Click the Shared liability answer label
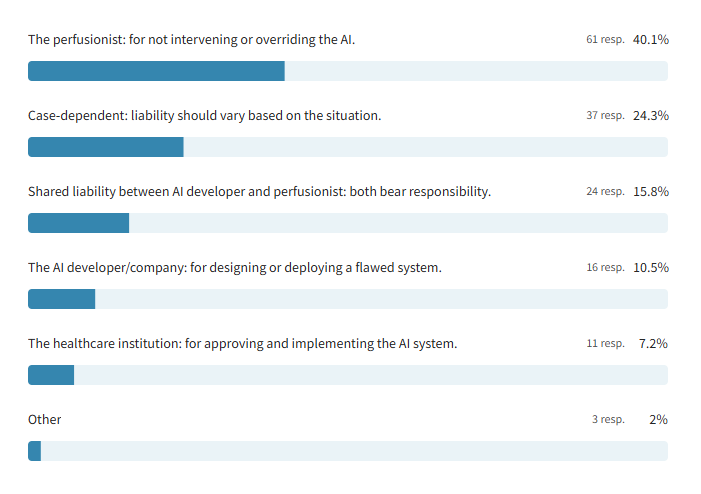The image size is (701, 494). [259, 192]
